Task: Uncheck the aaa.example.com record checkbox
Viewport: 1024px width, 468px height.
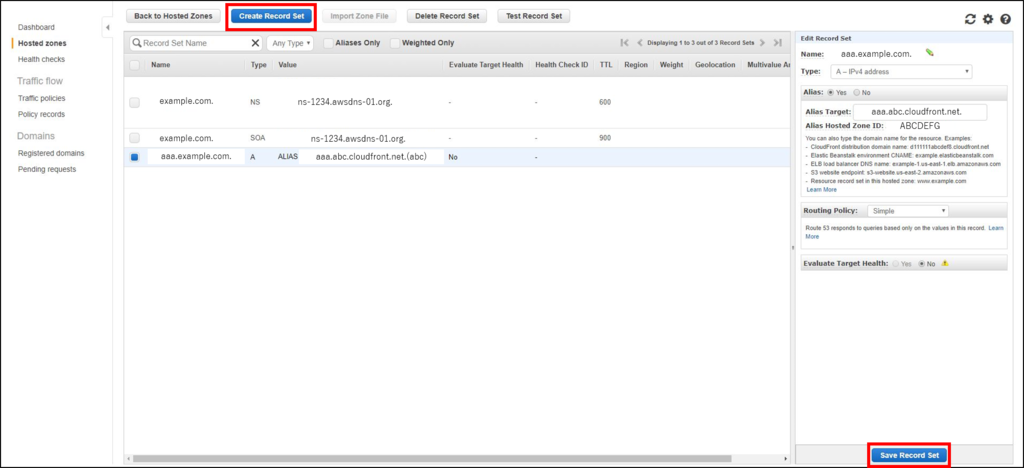Action: [135, 157]
